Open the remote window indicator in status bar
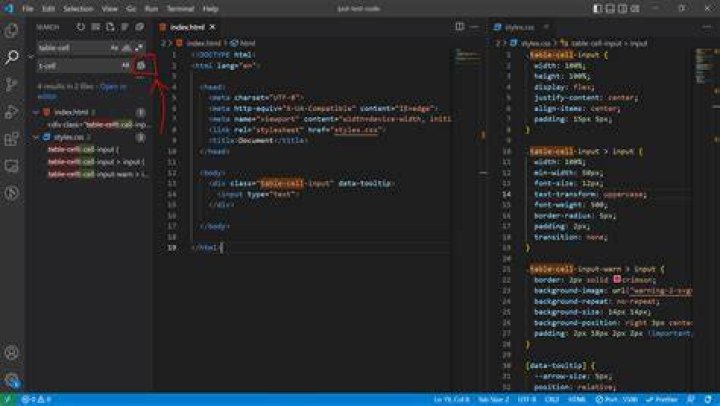 tap(7, 400)
